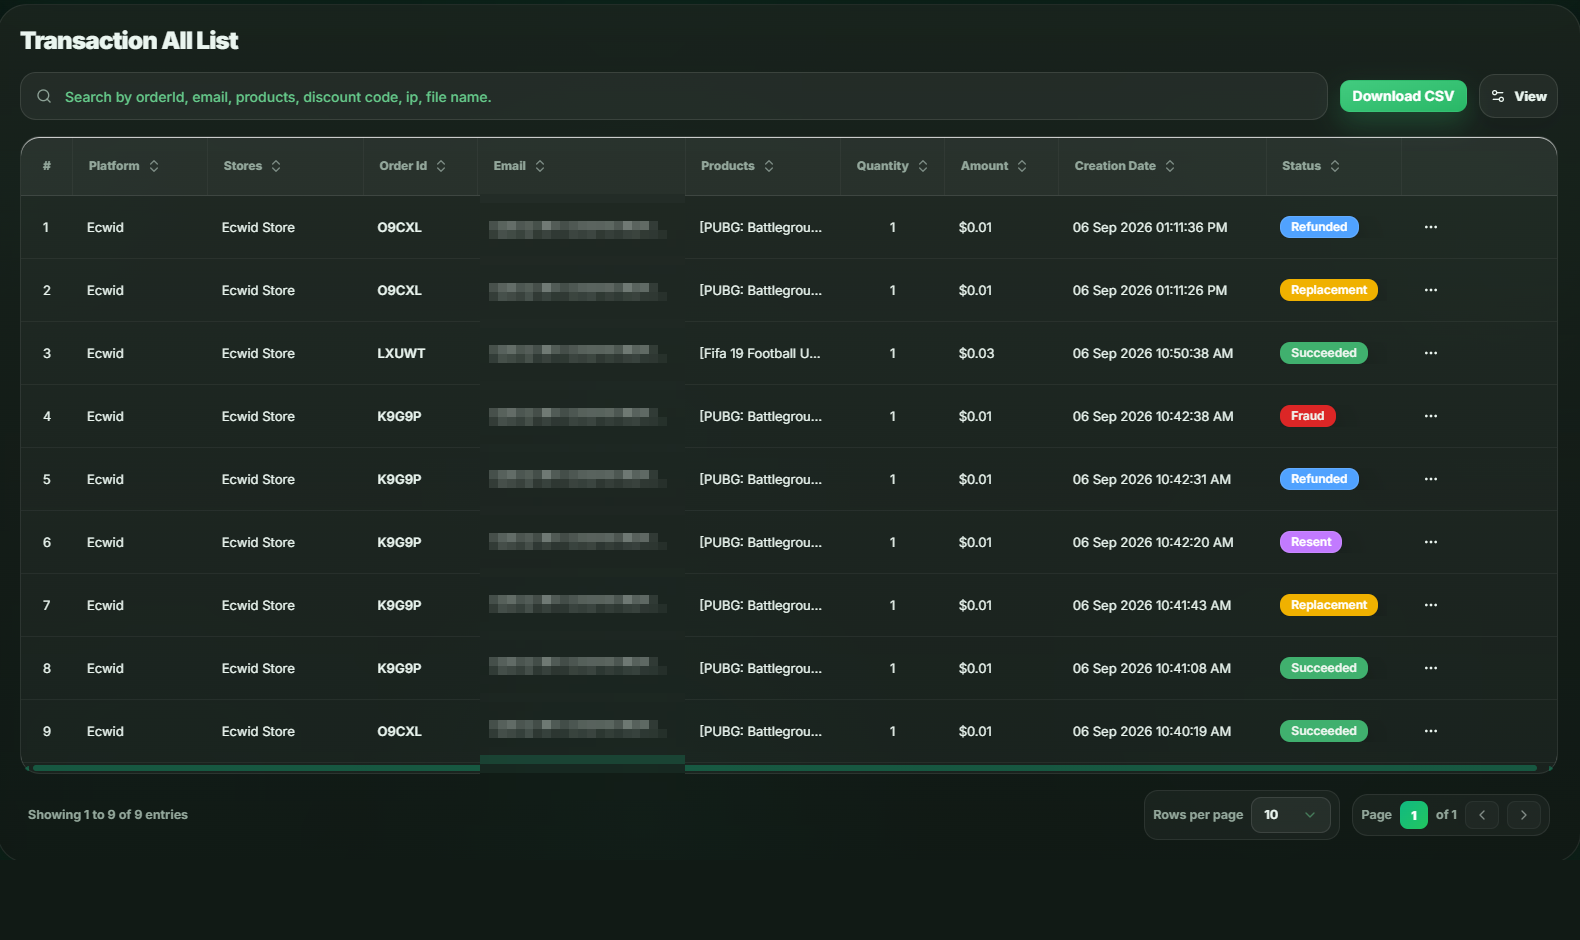1580x940 pixels.
Task: Open row 3 actions ellipsis menu
Action: click(x=1431, y=353)
